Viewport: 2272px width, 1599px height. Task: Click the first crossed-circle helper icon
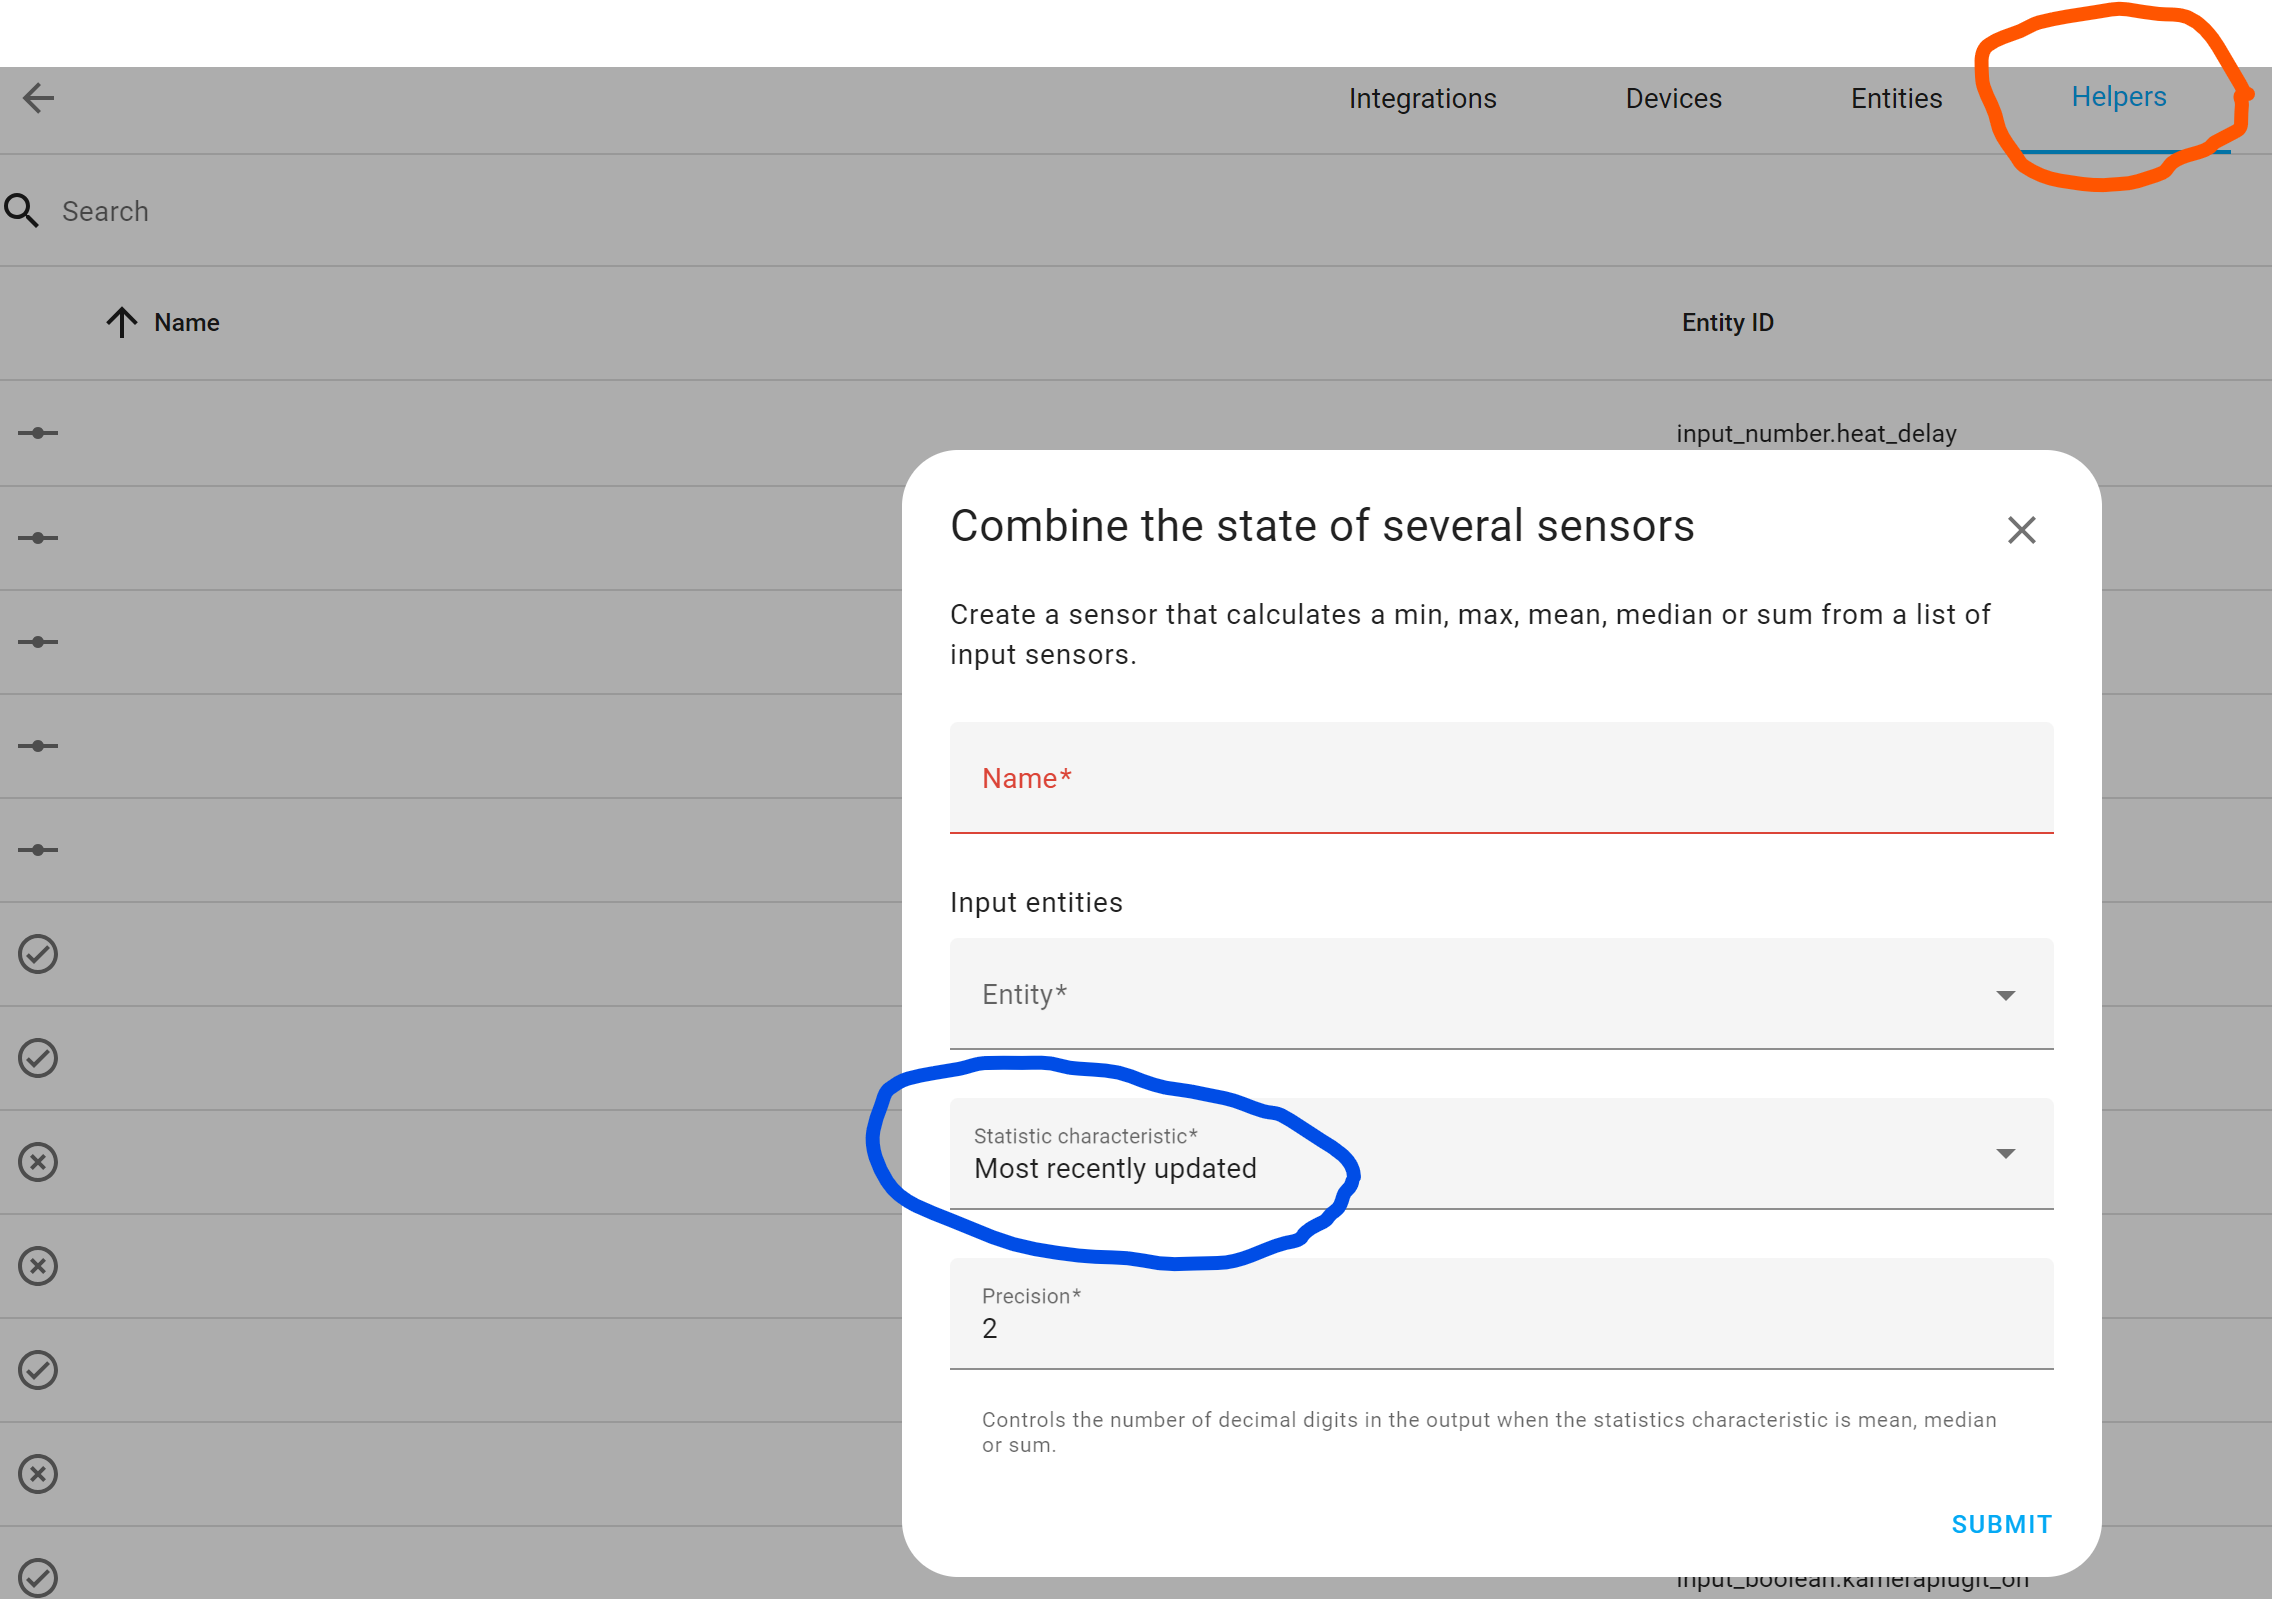tap(37, 1161)
